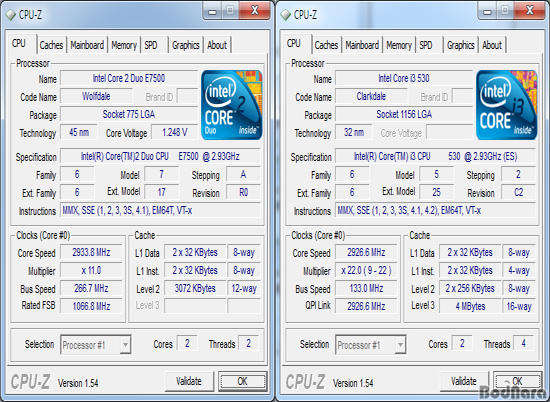Viewport: 550px width, 402px height.
Task: Click bus speed value '266.7 MHz'
Action: click(91, 288)
